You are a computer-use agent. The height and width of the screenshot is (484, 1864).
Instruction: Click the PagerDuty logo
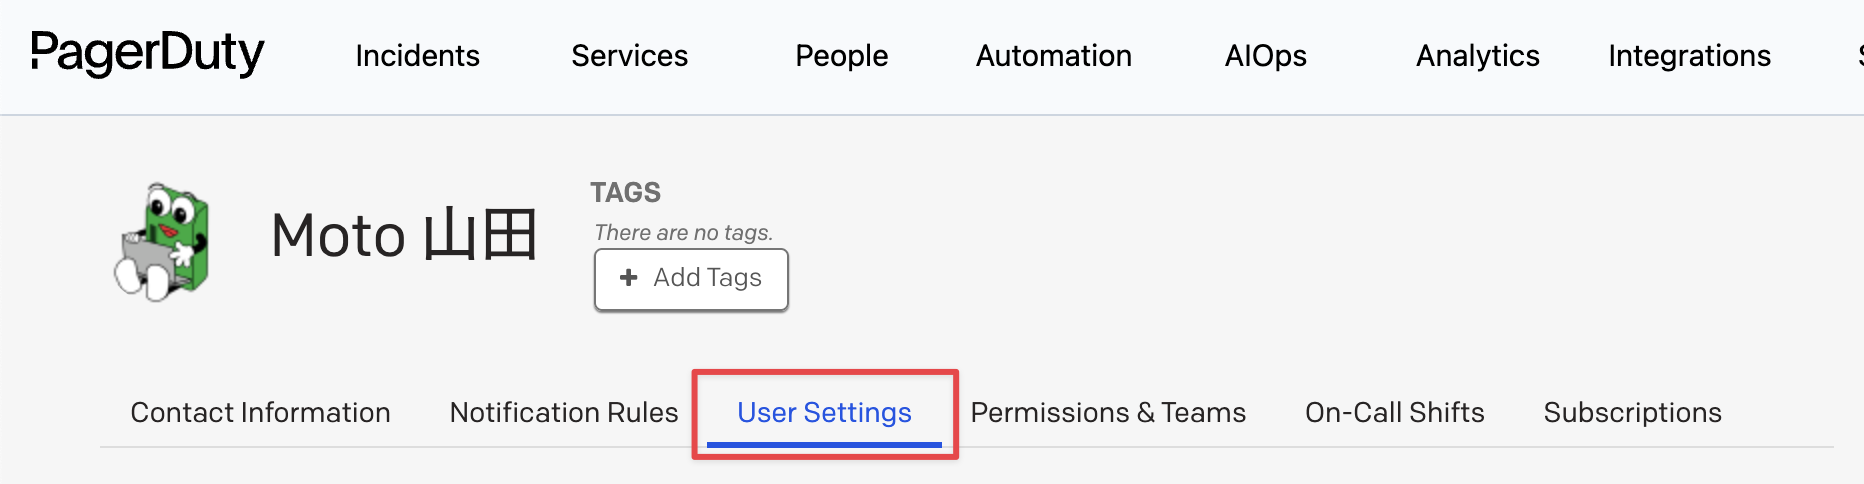click(147, 53)
